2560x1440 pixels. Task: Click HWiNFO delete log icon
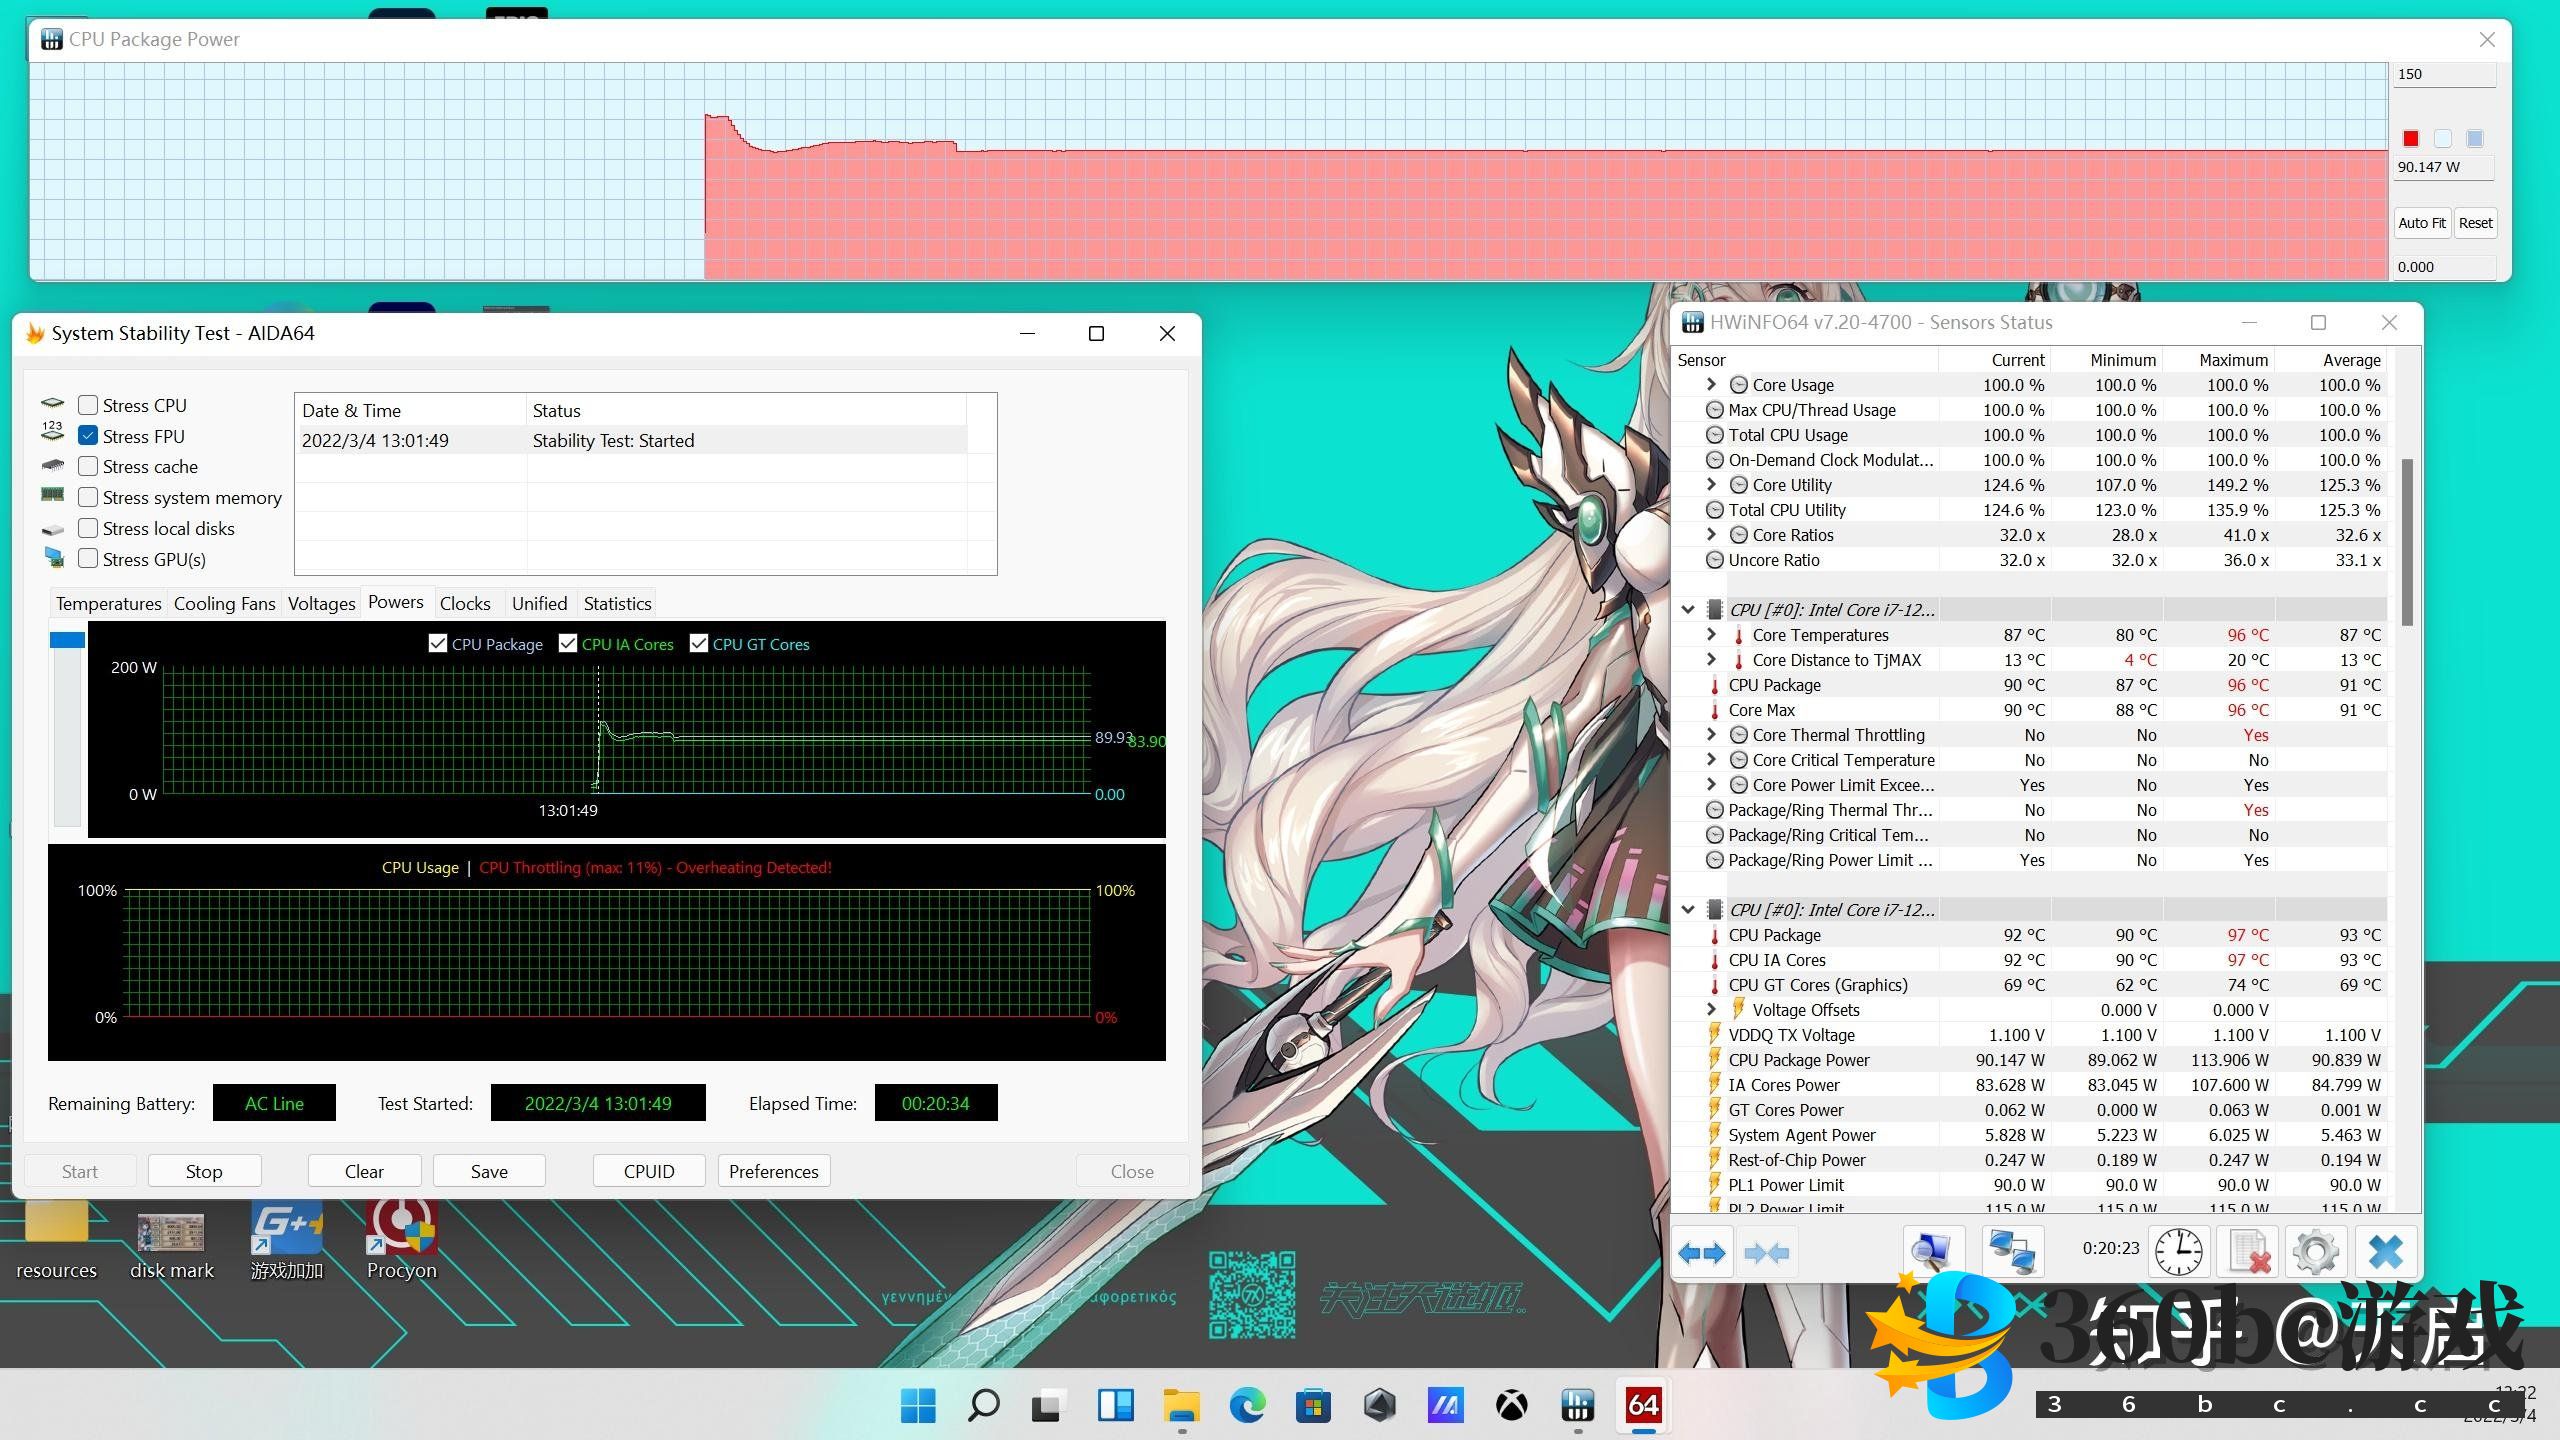(2248, 1253)
